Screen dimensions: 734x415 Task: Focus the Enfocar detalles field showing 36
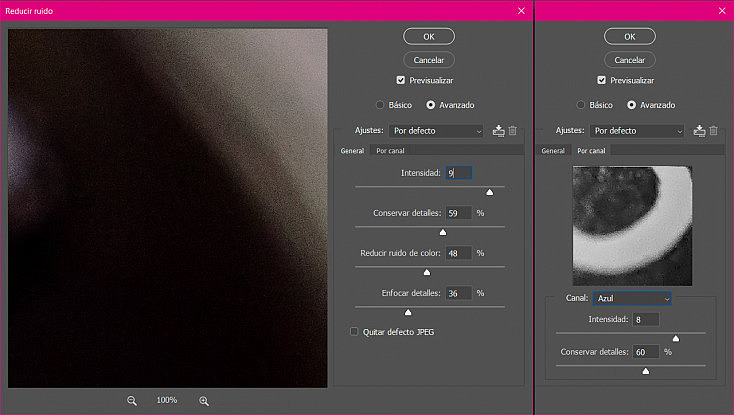(459, 293)
